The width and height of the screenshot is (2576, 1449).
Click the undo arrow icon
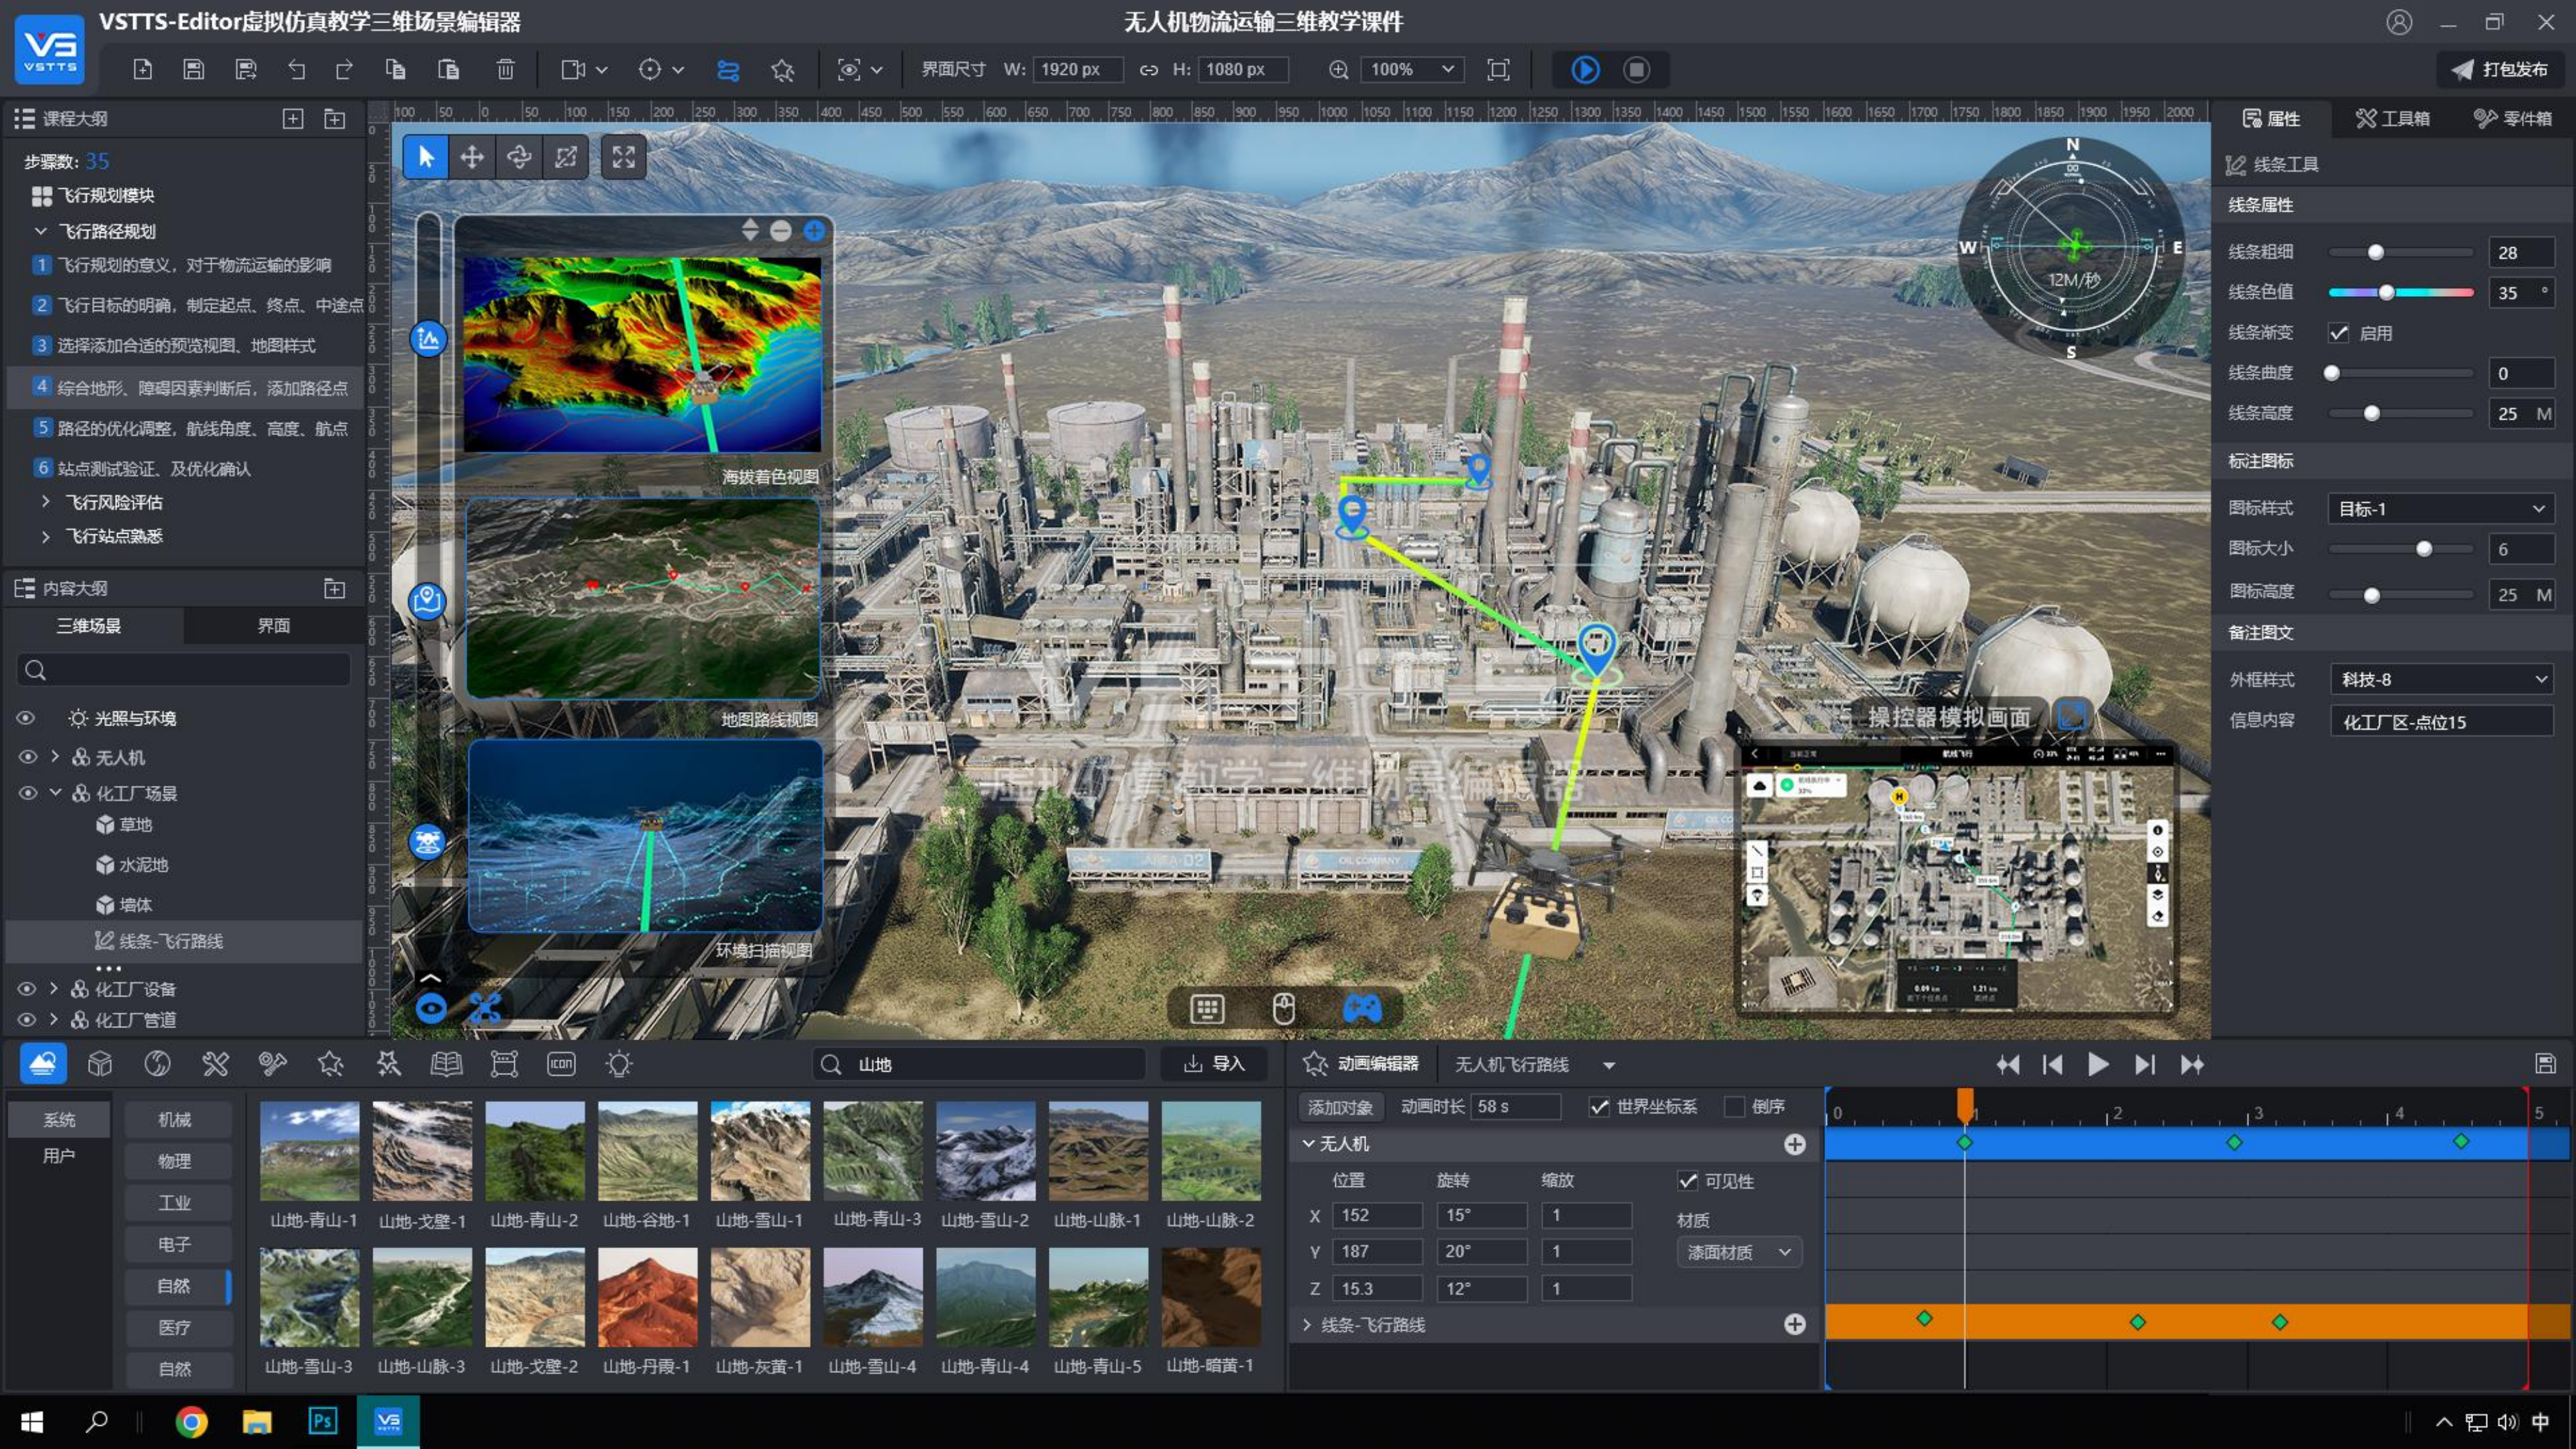[297, 69]
